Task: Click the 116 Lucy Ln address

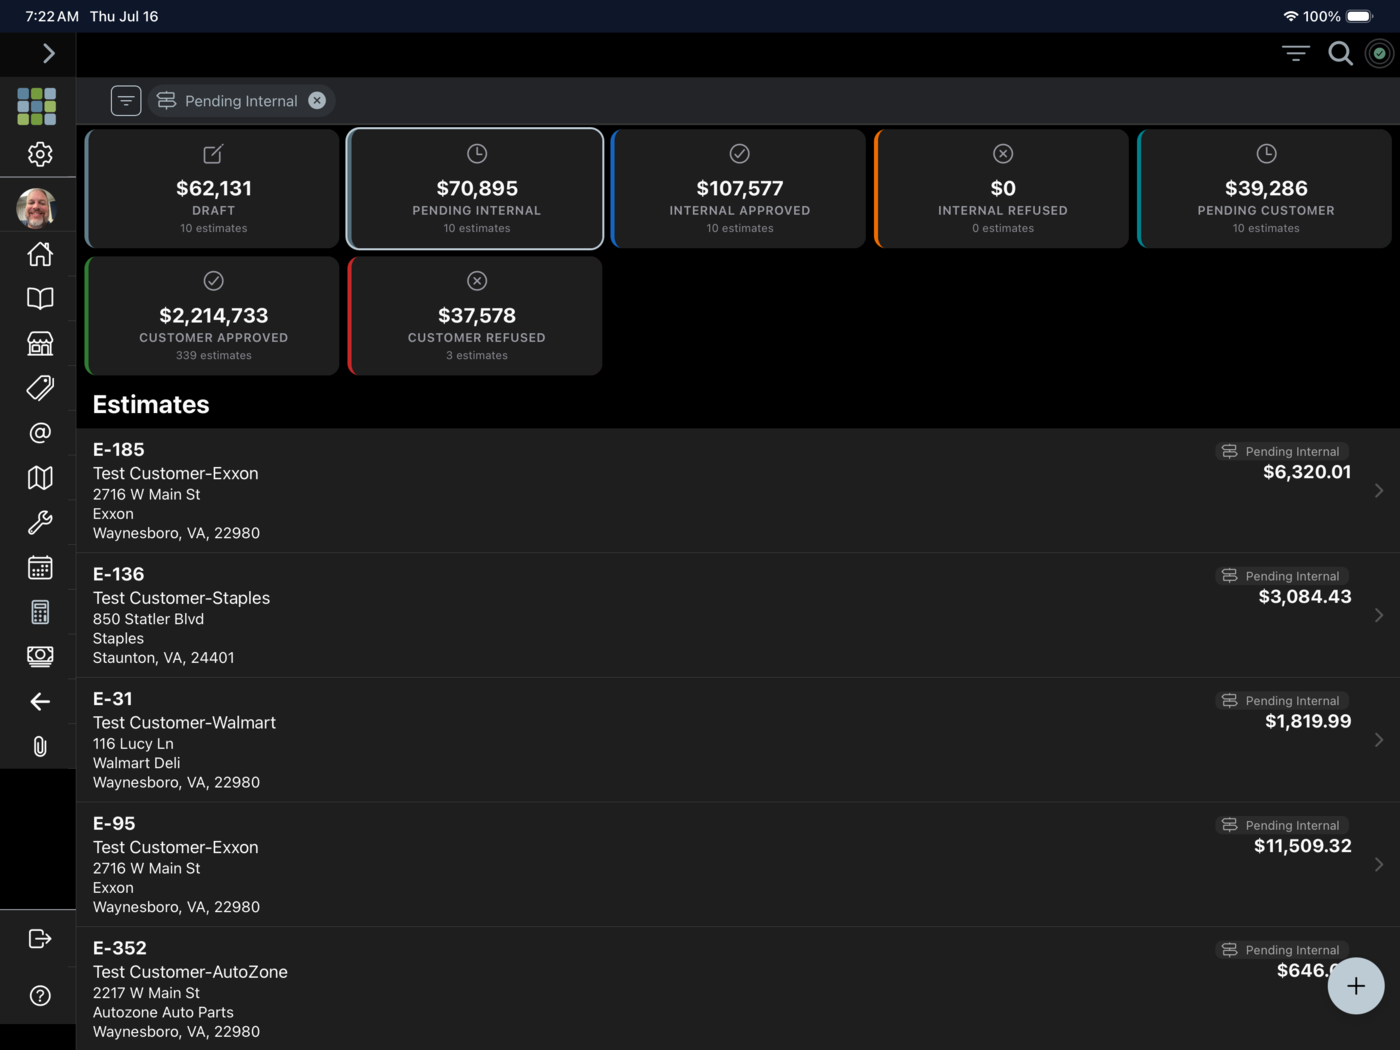Action: 133,744
